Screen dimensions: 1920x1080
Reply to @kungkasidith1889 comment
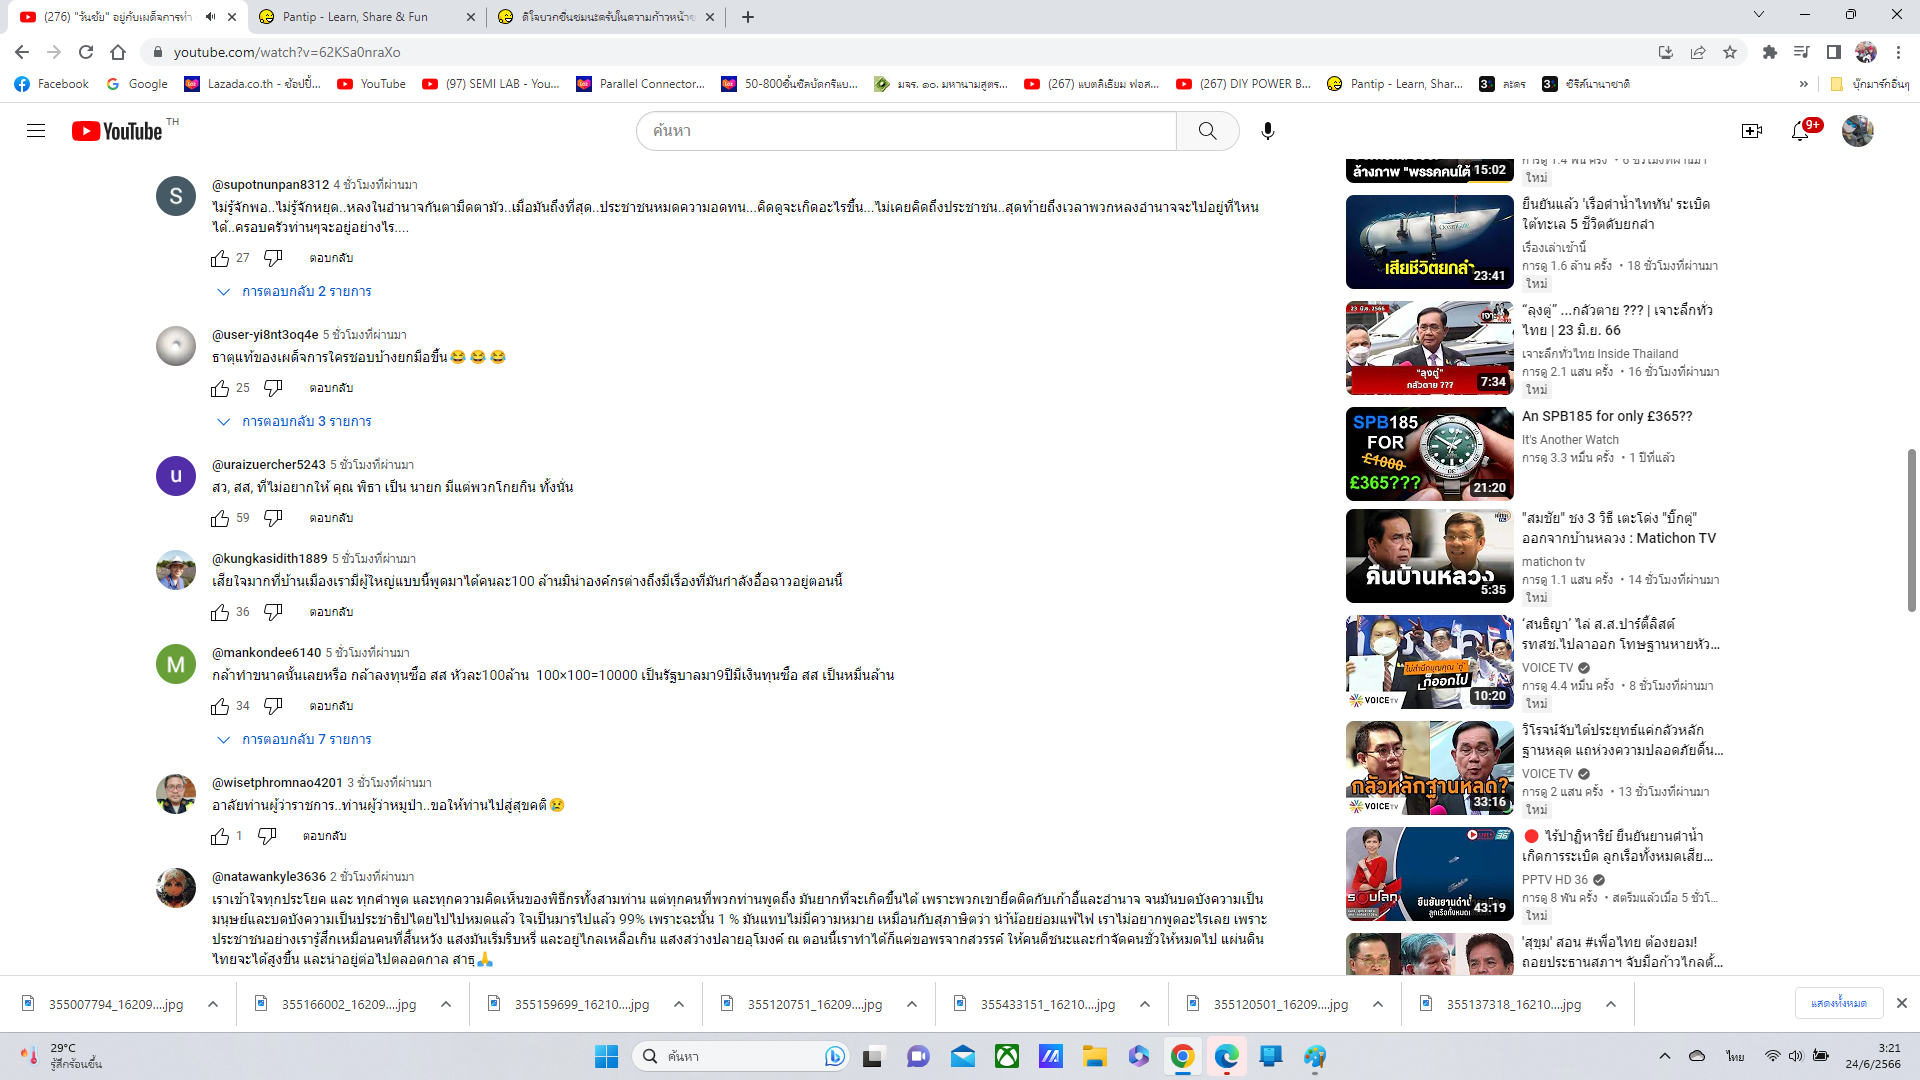[x=331, y=613]
